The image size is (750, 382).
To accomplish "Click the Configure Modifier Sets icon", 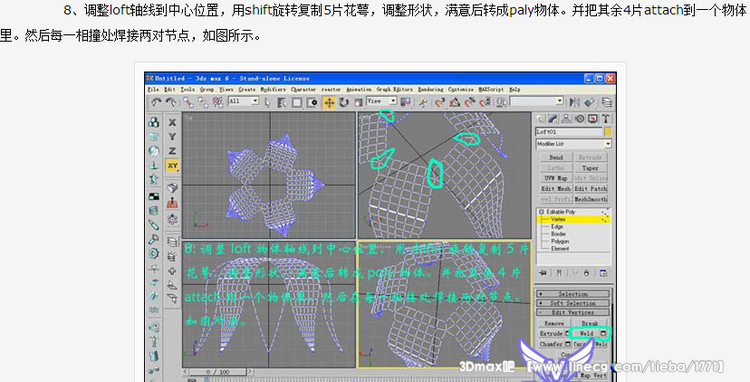I will 603,273.
